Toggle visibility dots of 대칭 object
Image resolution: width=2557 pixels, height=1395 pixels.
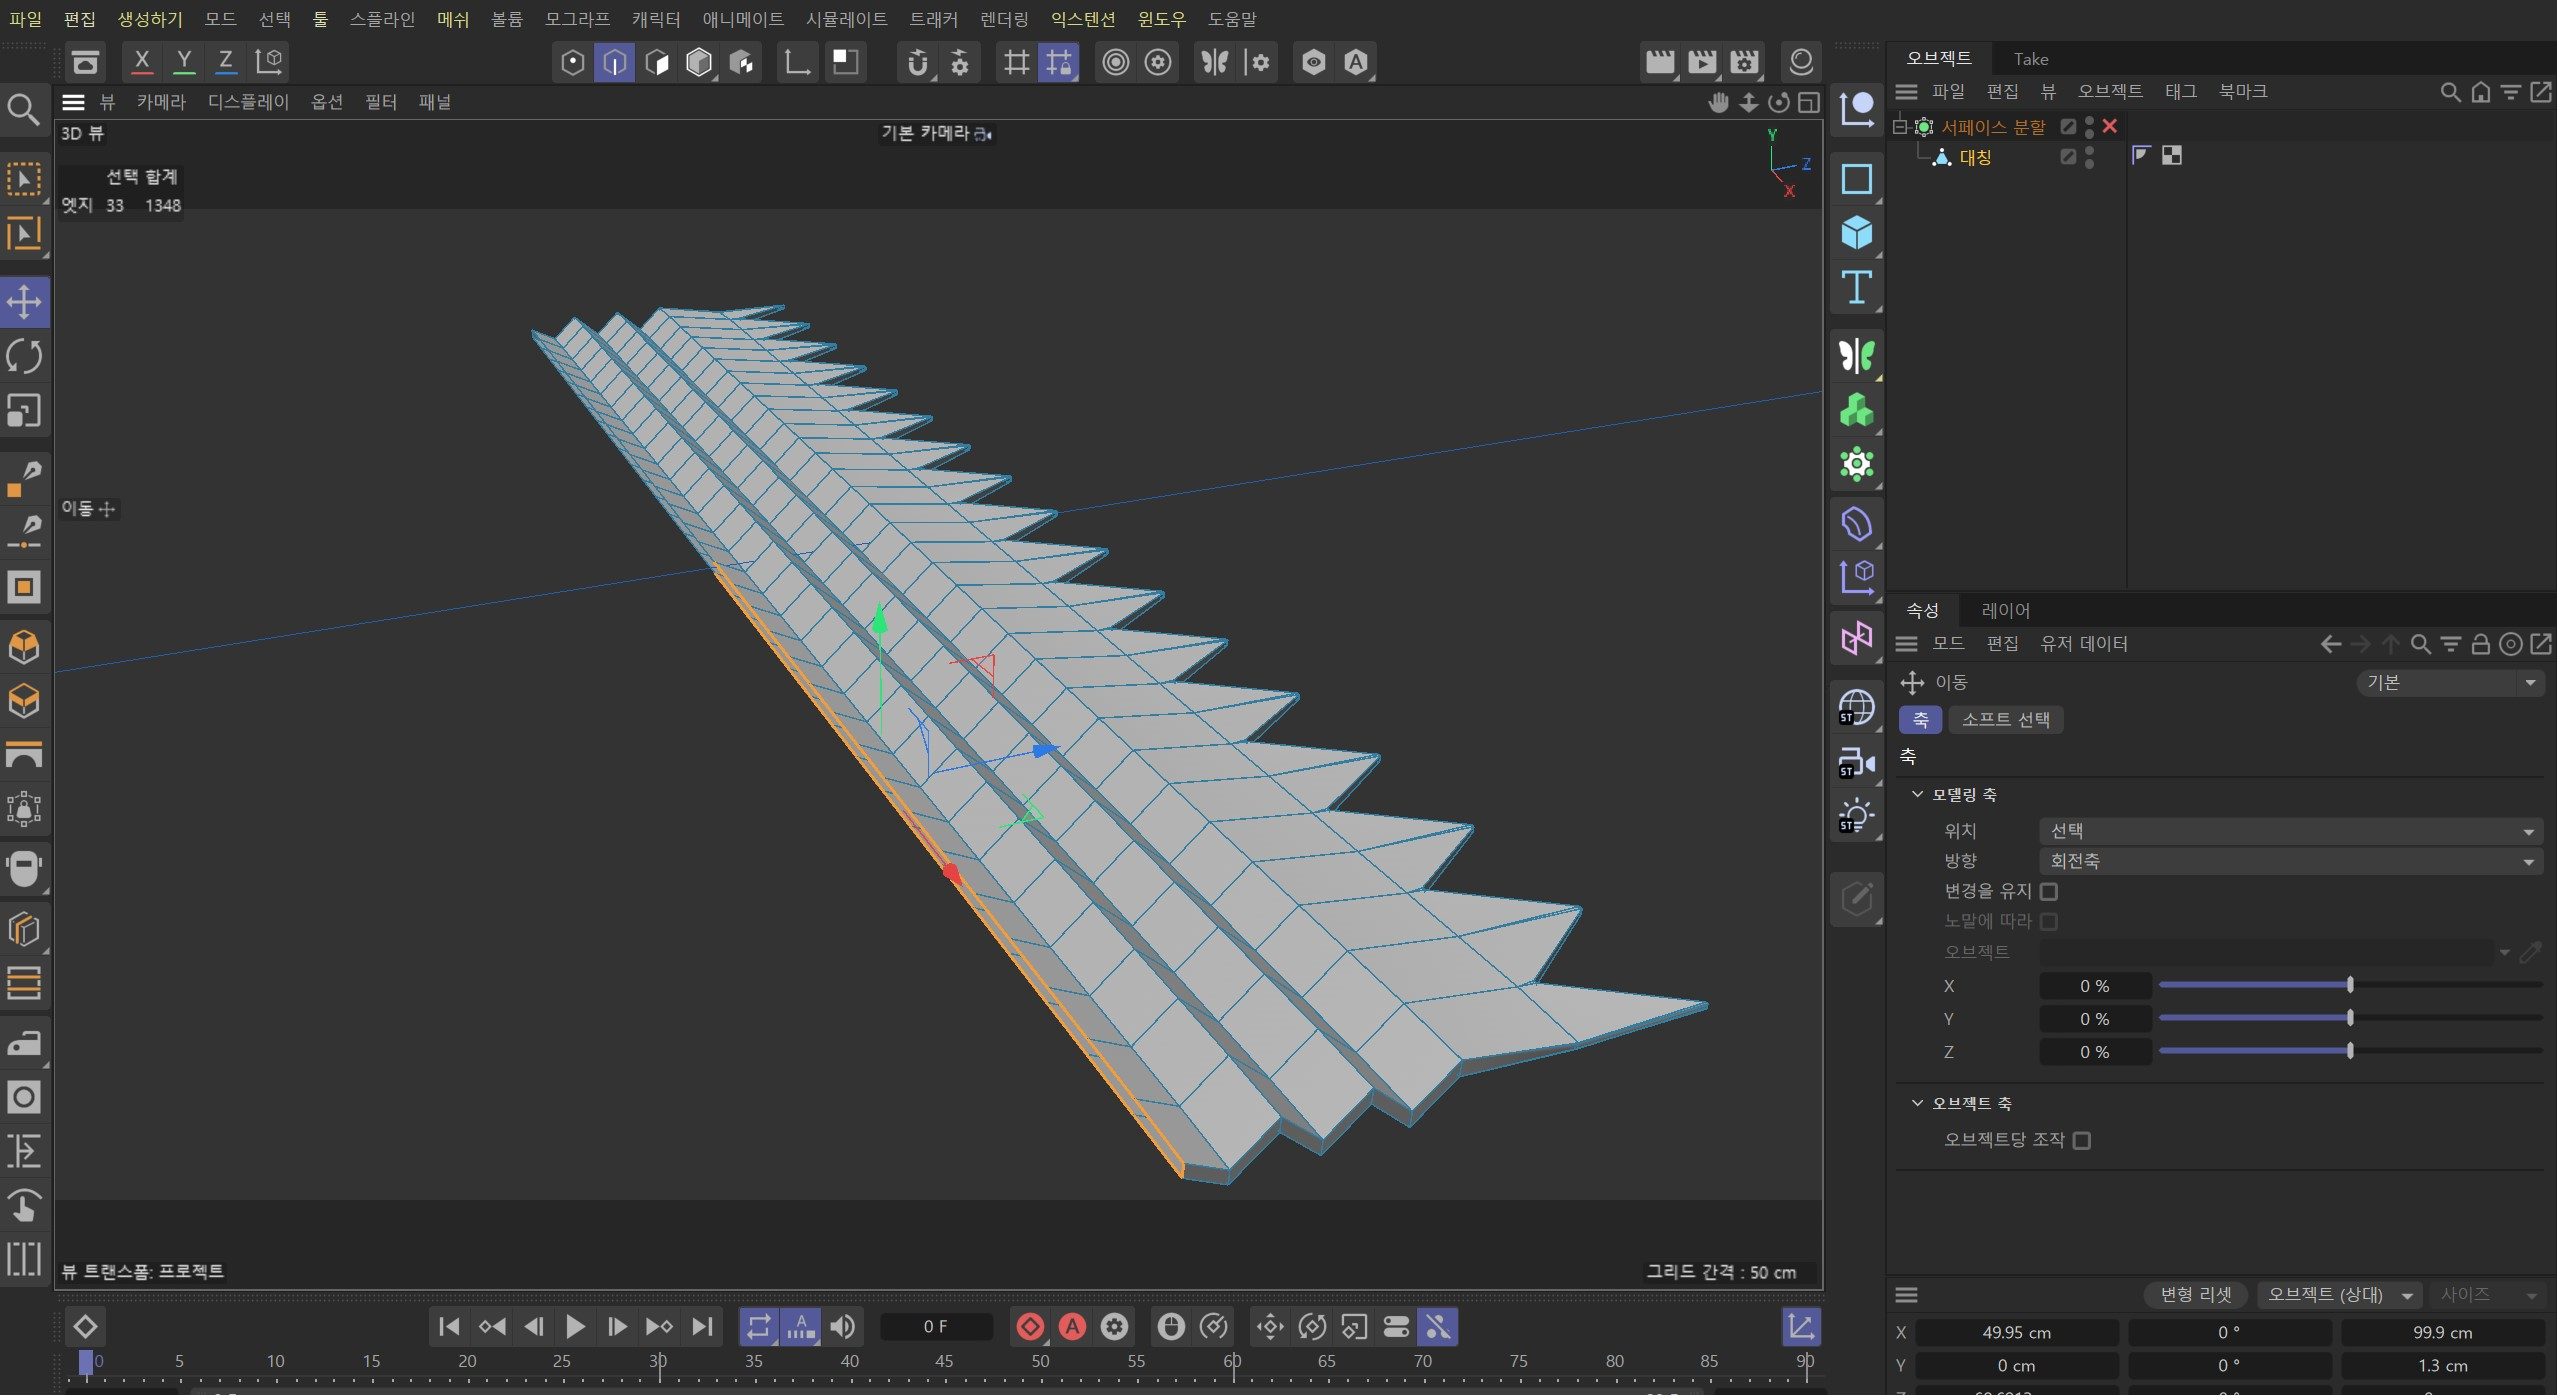(2089, 157)
